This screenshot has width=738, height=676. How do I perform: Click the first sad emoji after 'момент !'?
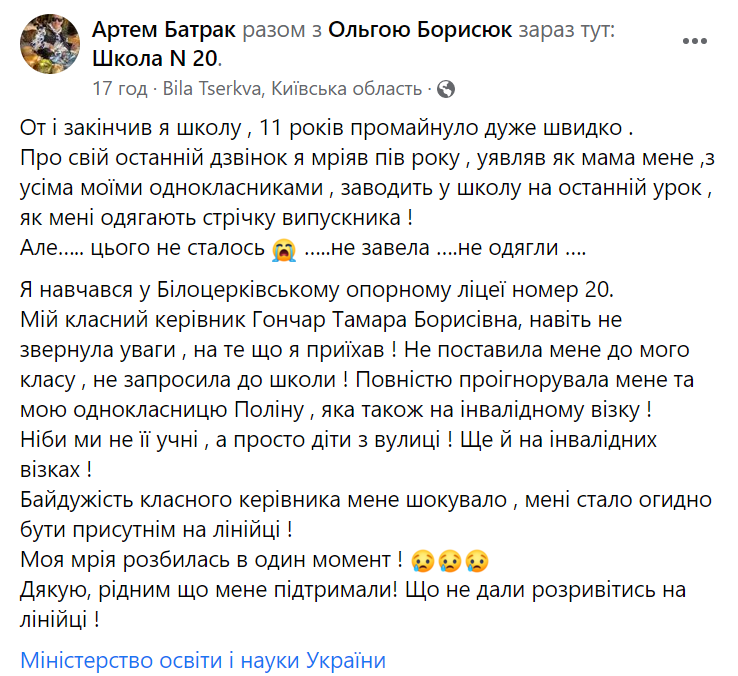click(422, 561)
